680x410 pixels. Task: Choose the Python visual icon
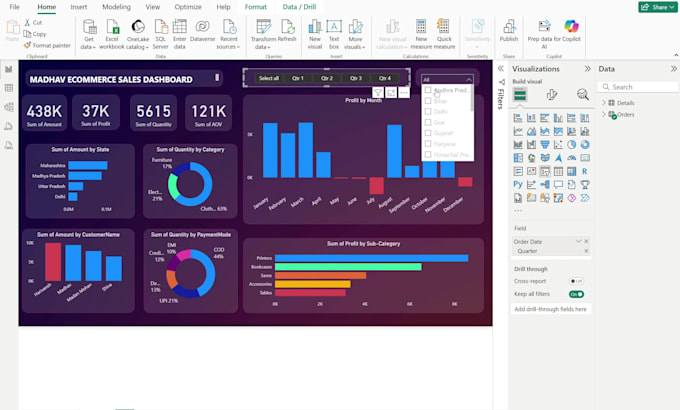pos(518,184)
